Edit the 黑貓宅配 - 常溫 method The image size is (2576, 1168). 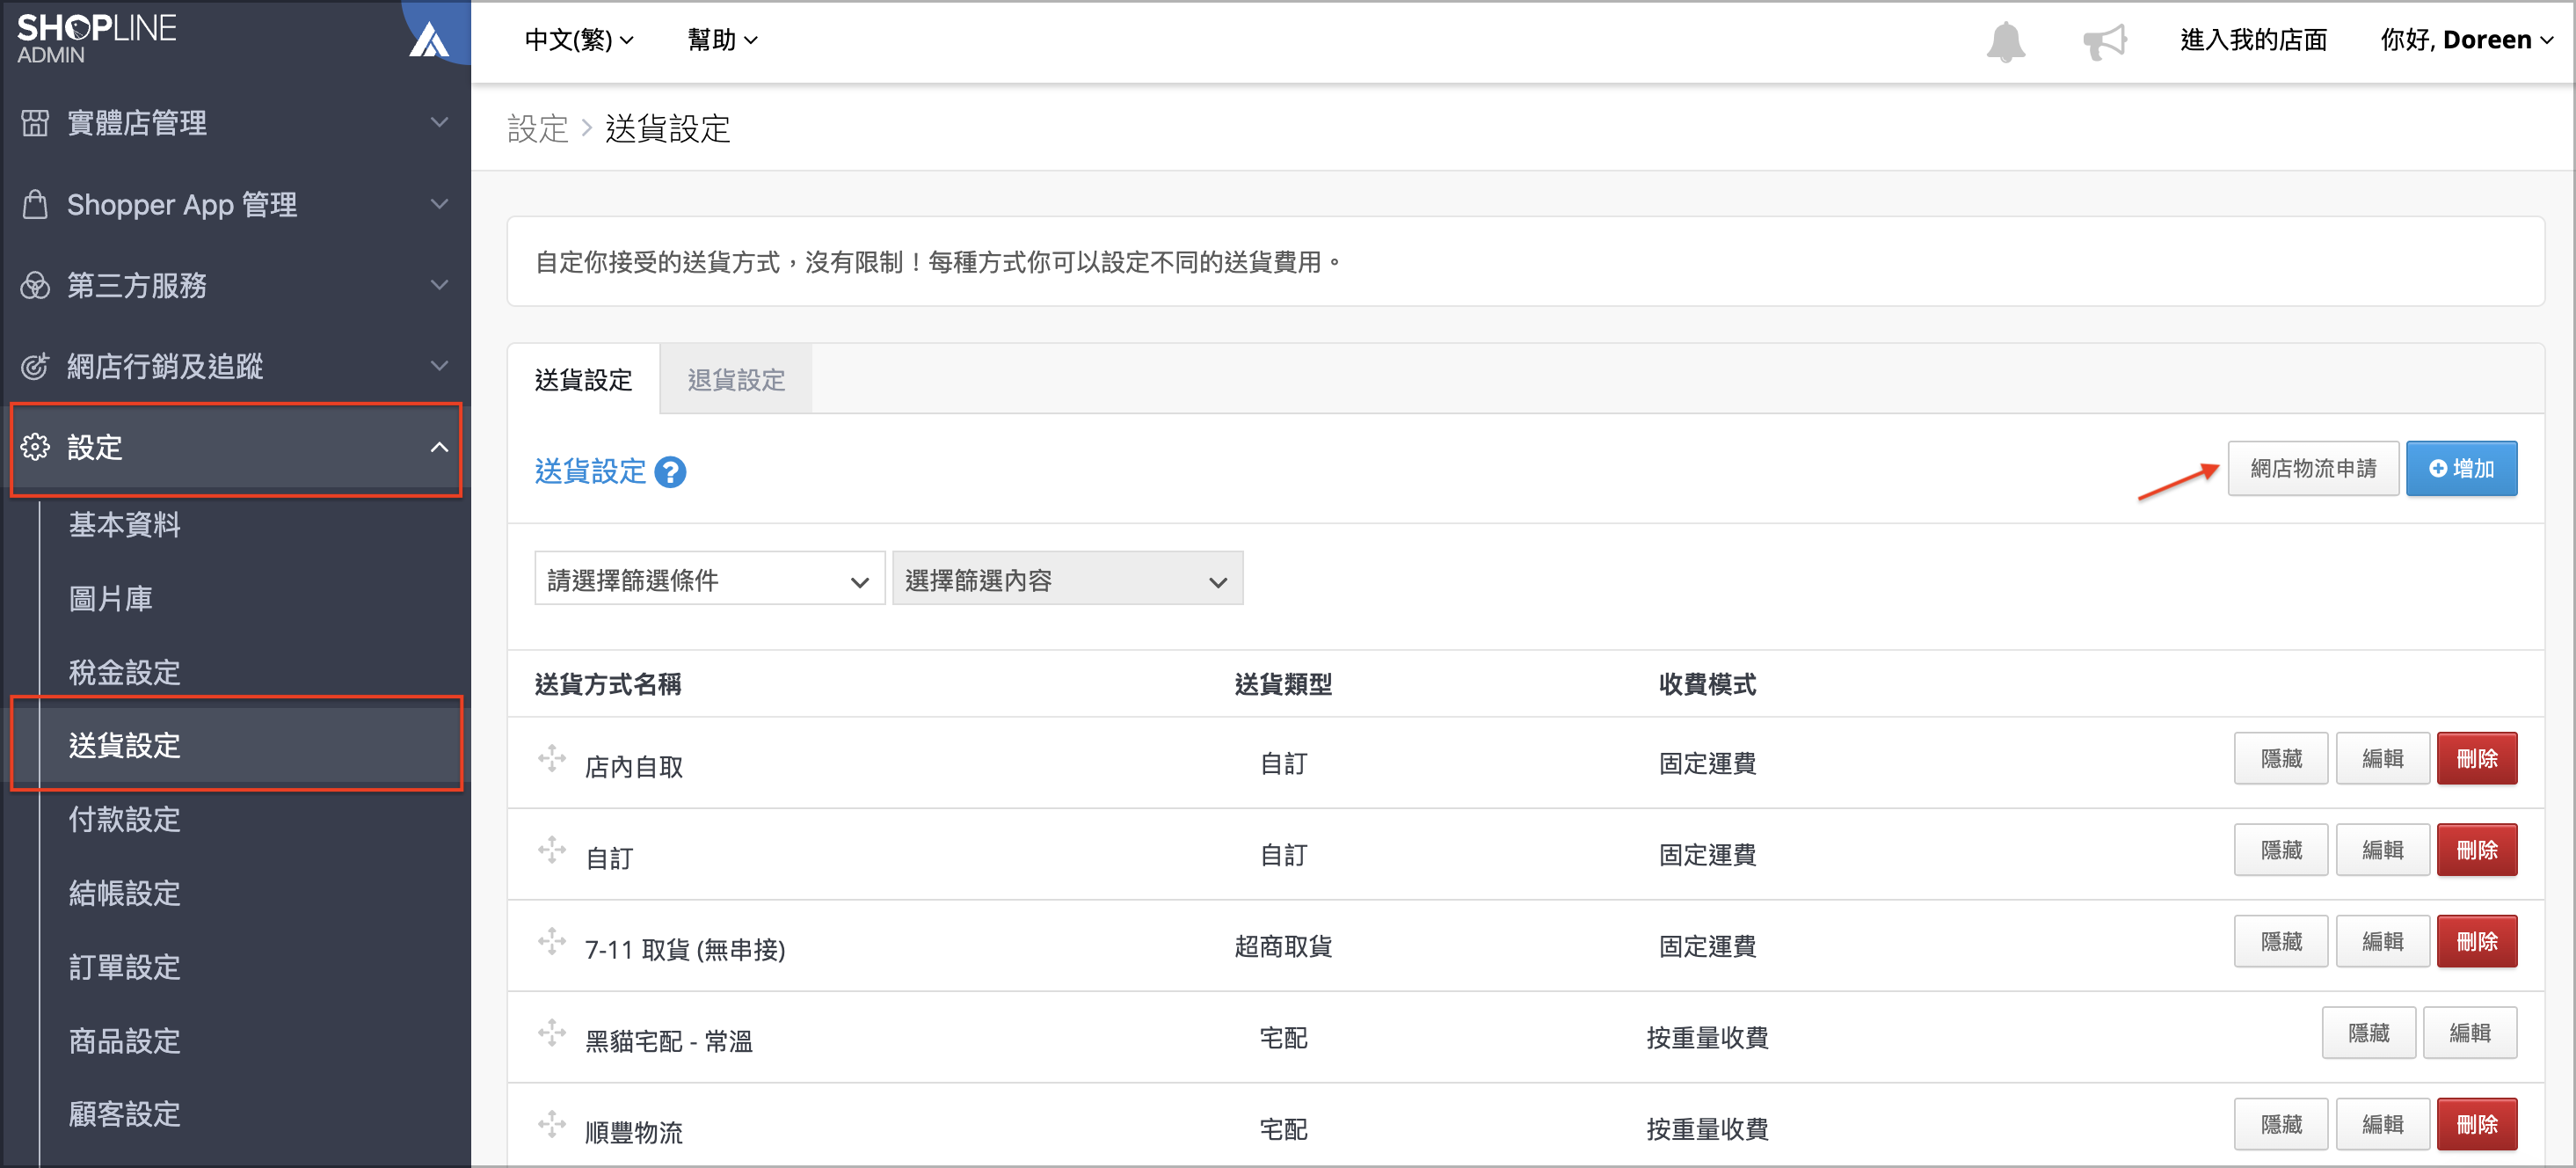[x=2469, y=1033]
